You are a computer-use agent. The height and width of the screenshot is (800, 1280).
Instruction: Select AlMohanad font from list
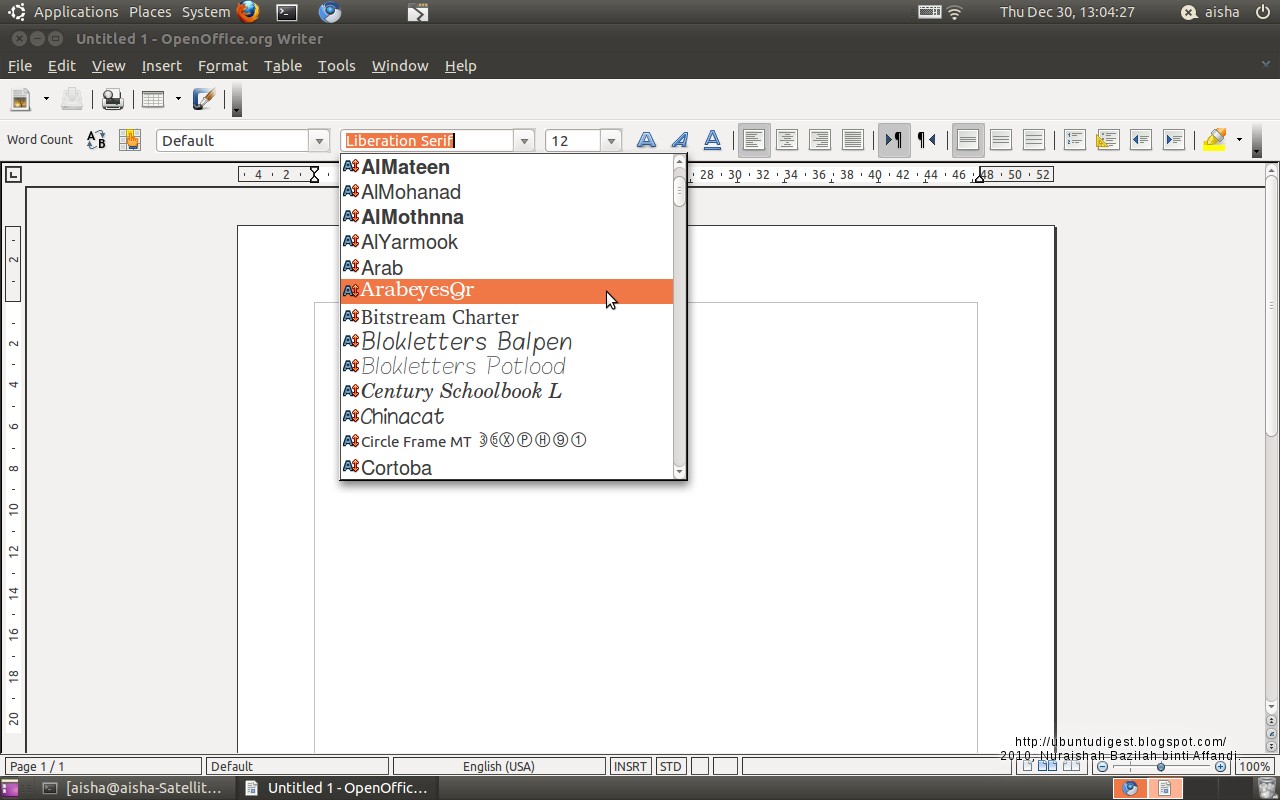pyautogui.click(x=507, y=192)
